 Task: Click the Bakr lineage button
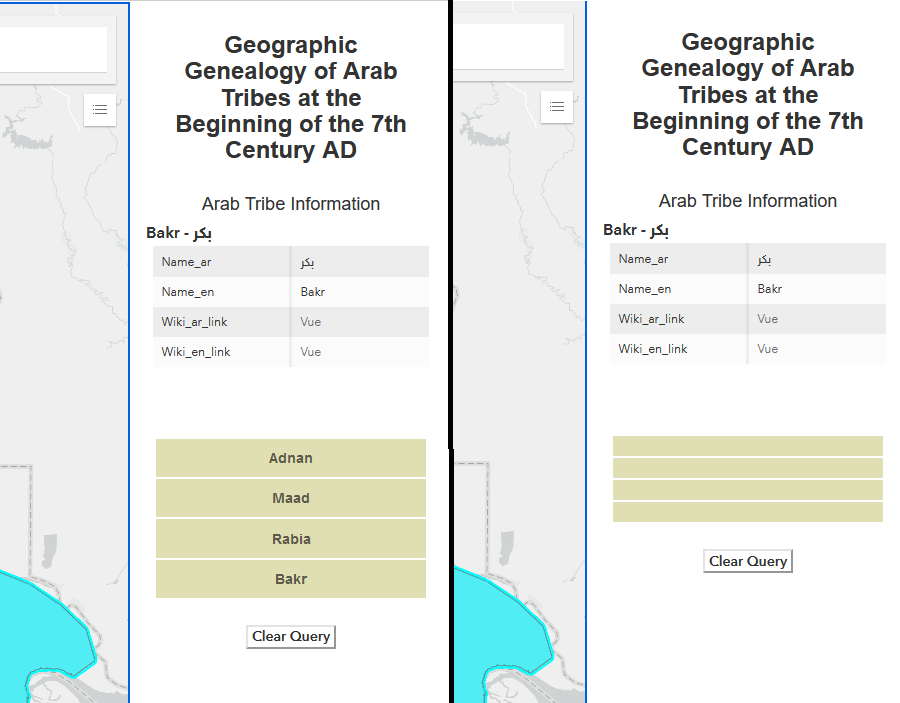point(291,579)
